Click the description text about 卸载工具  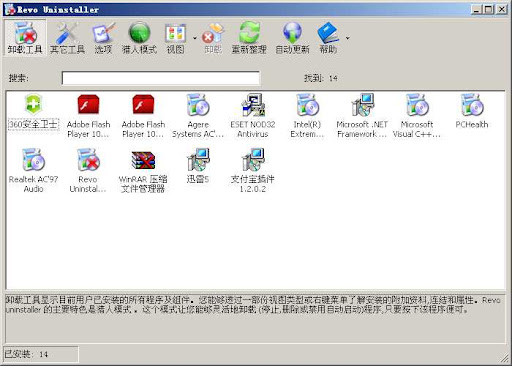pos(253,305)
